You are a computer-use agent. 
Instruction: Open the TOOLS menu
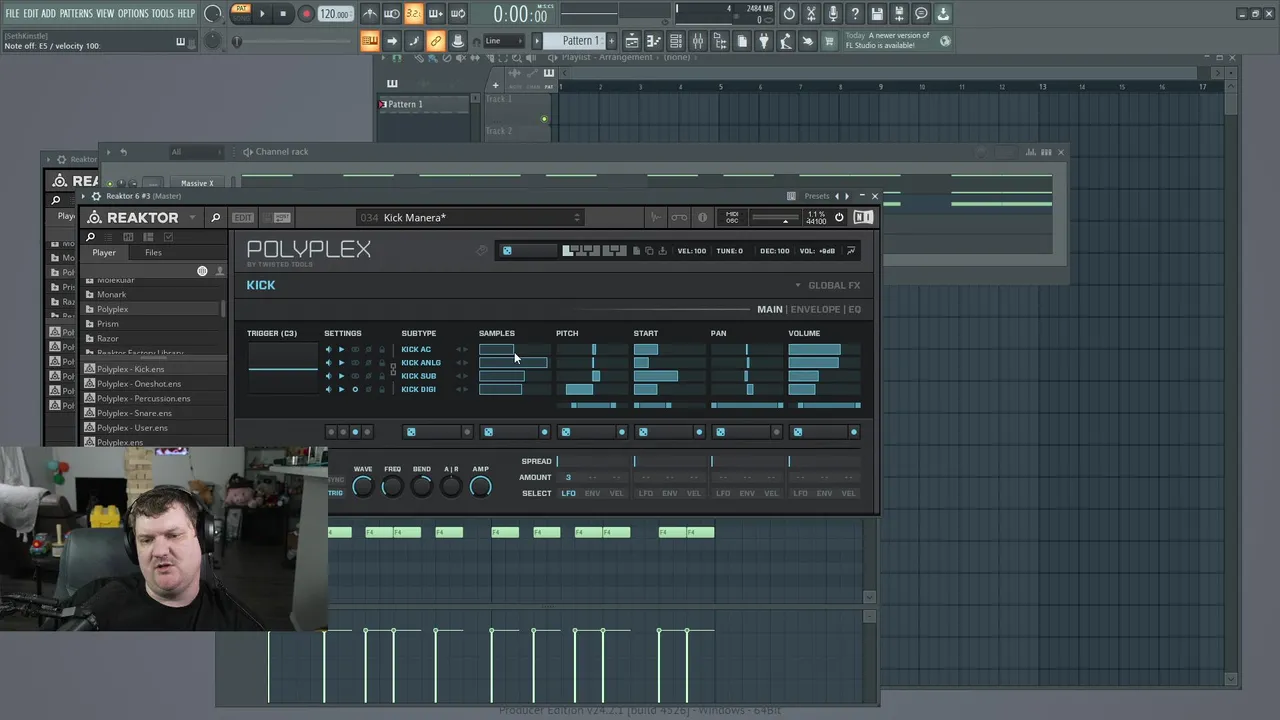point(162,14)
